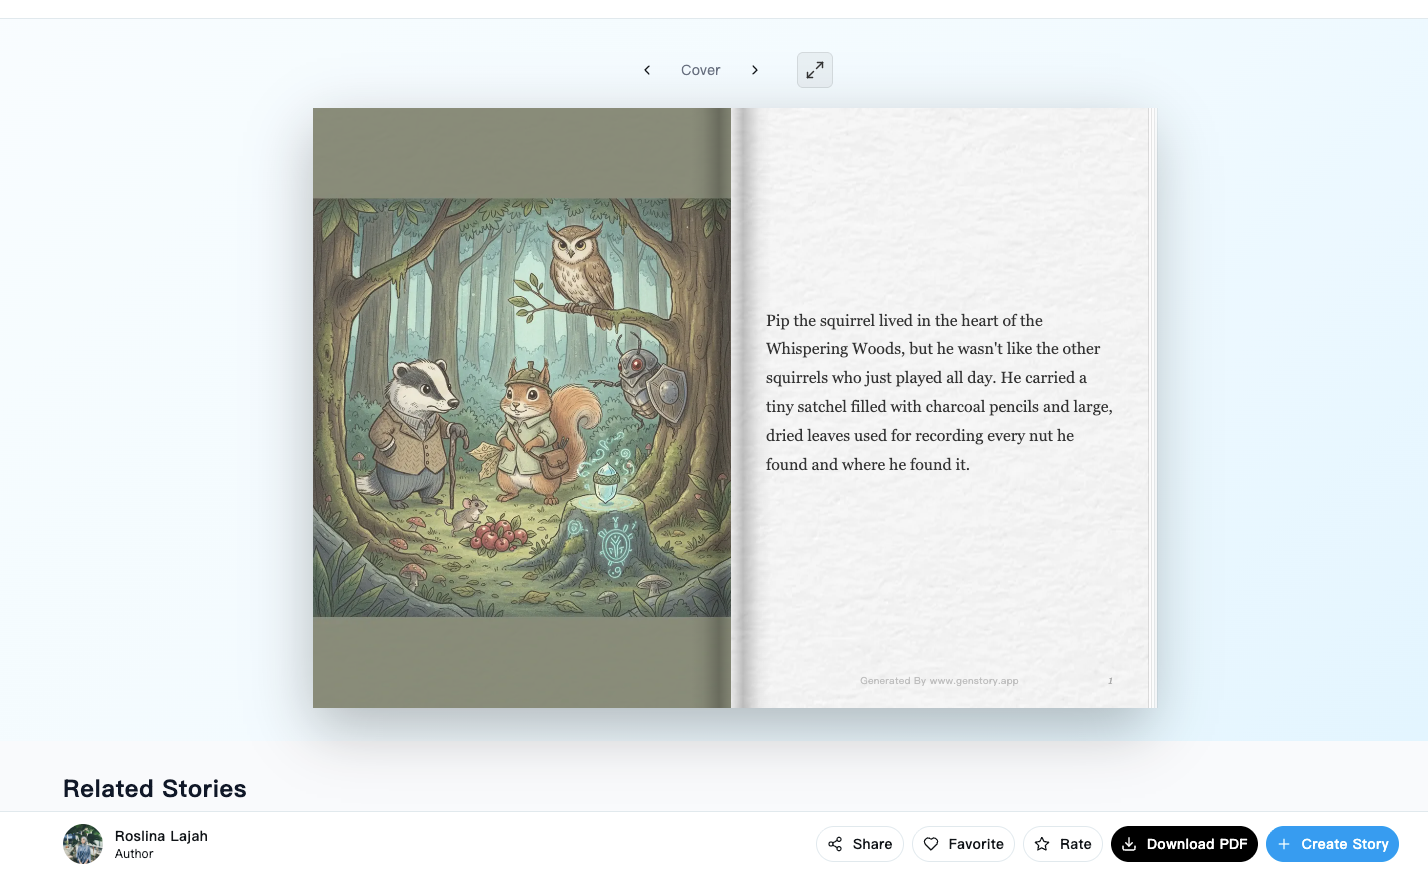Open Roslina Lajah's profile avatar
The height and width of the screenshot is (875, 1428).
coord(83,844)
